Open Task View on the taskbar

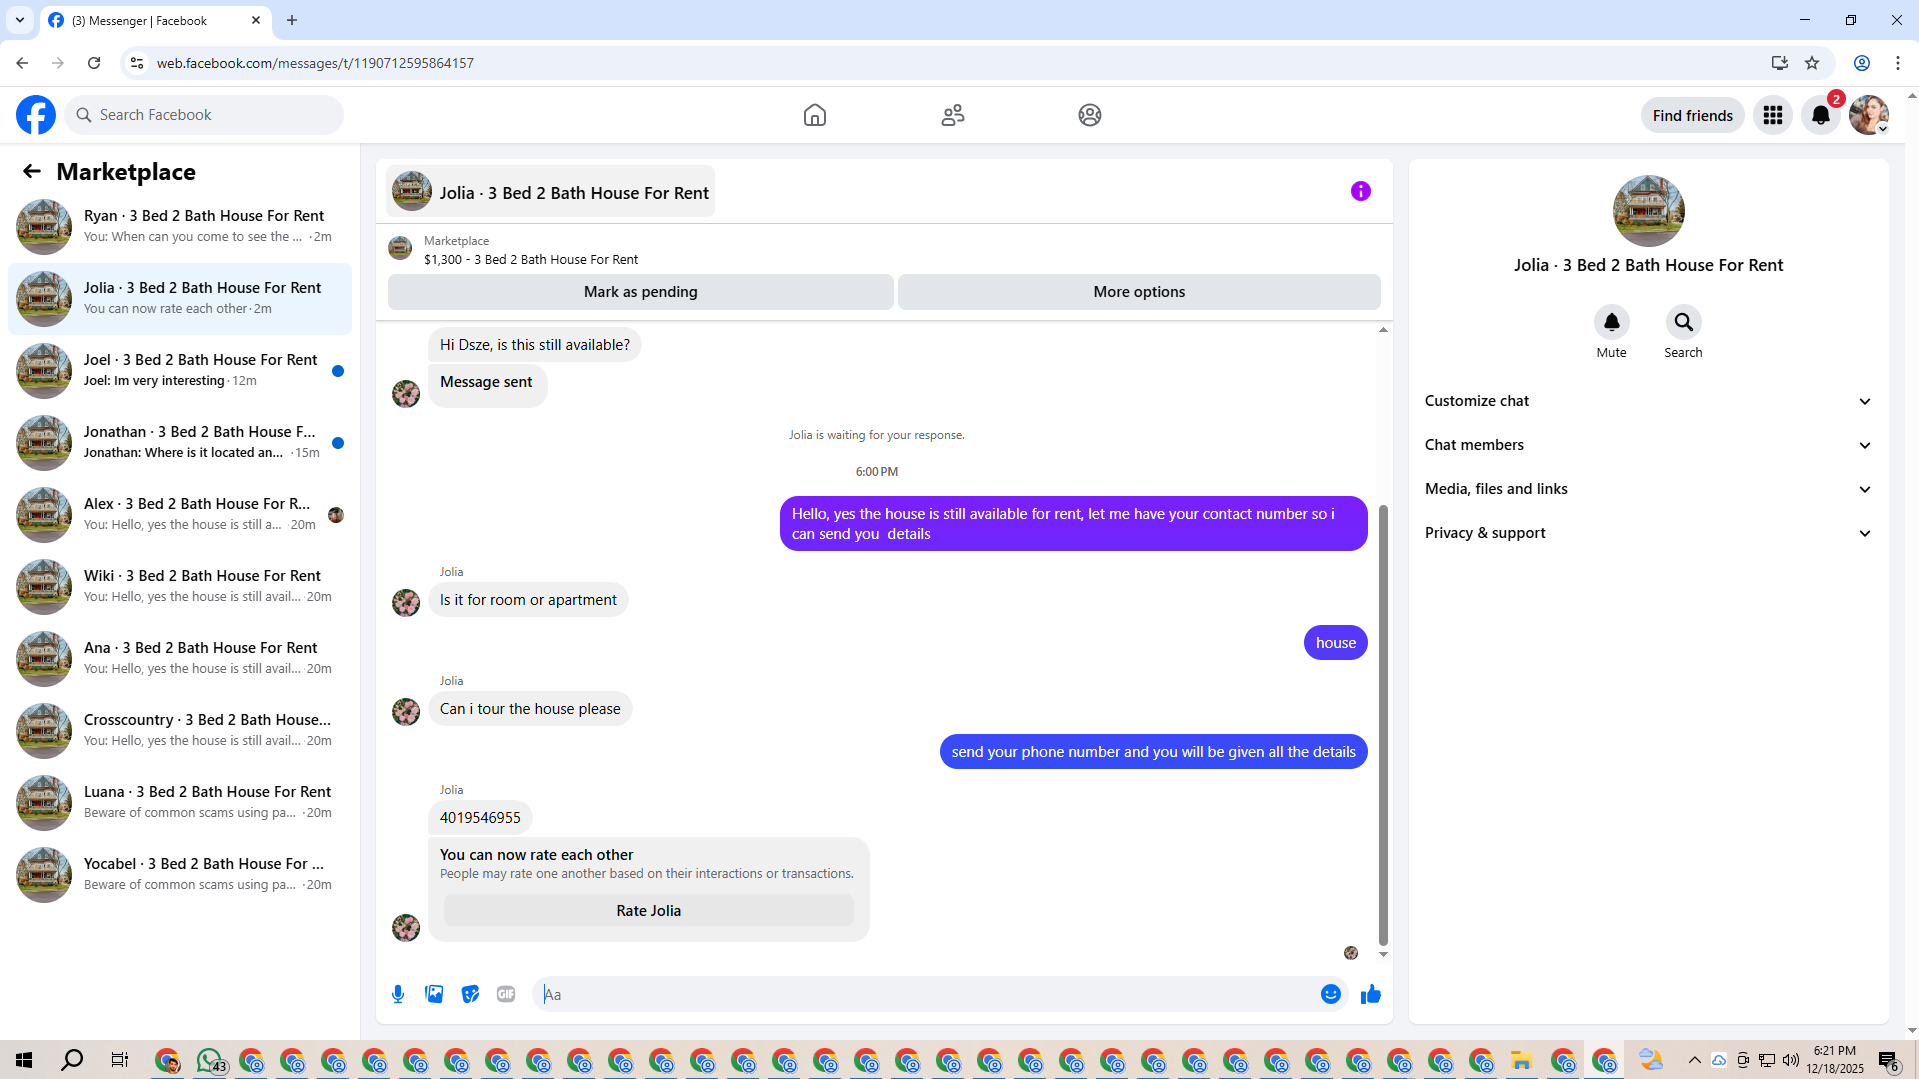(119, 1060)
